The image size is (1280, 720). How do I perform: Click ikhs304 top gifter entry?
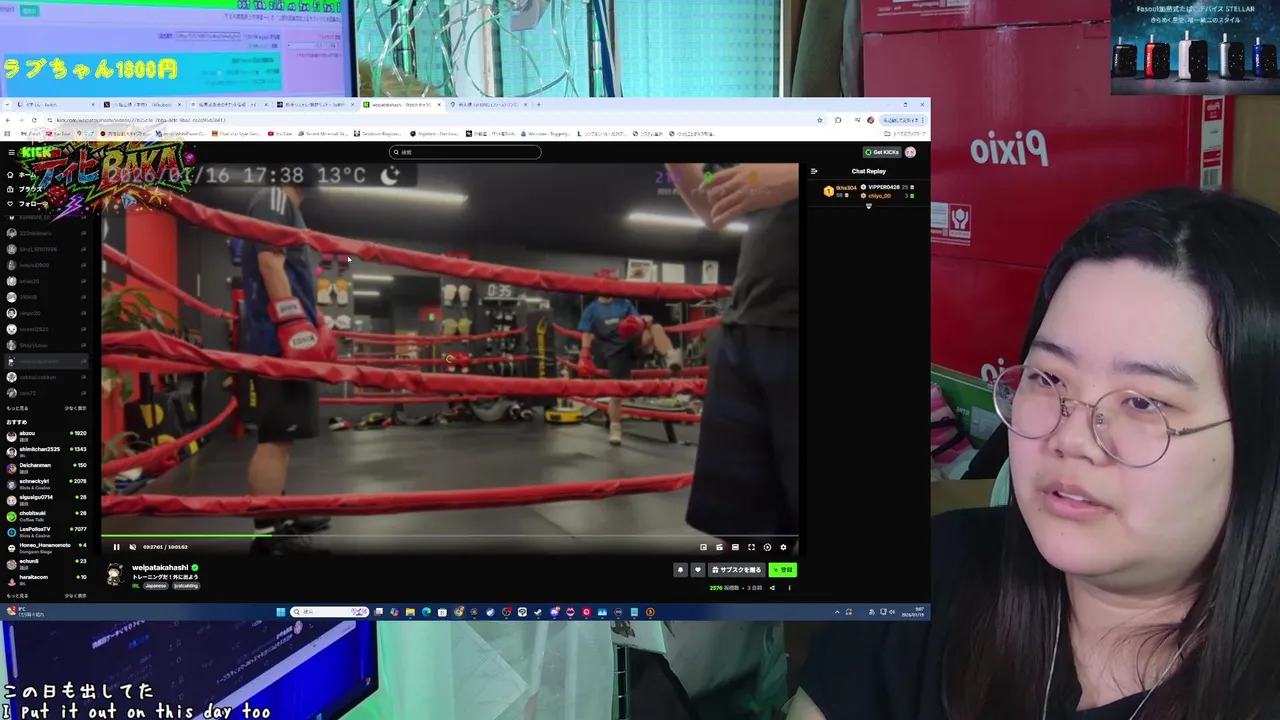pyautogui.click(x=841, y=189)
